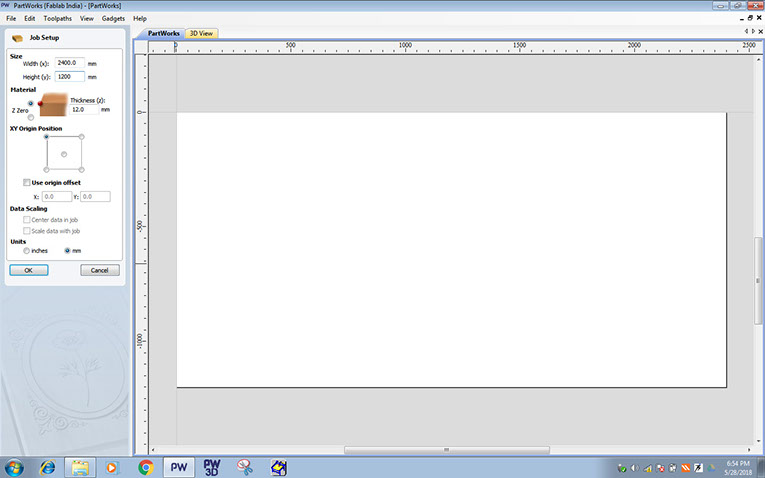Click the origin offset X field
765x478 pixels.
pos(57,197)
